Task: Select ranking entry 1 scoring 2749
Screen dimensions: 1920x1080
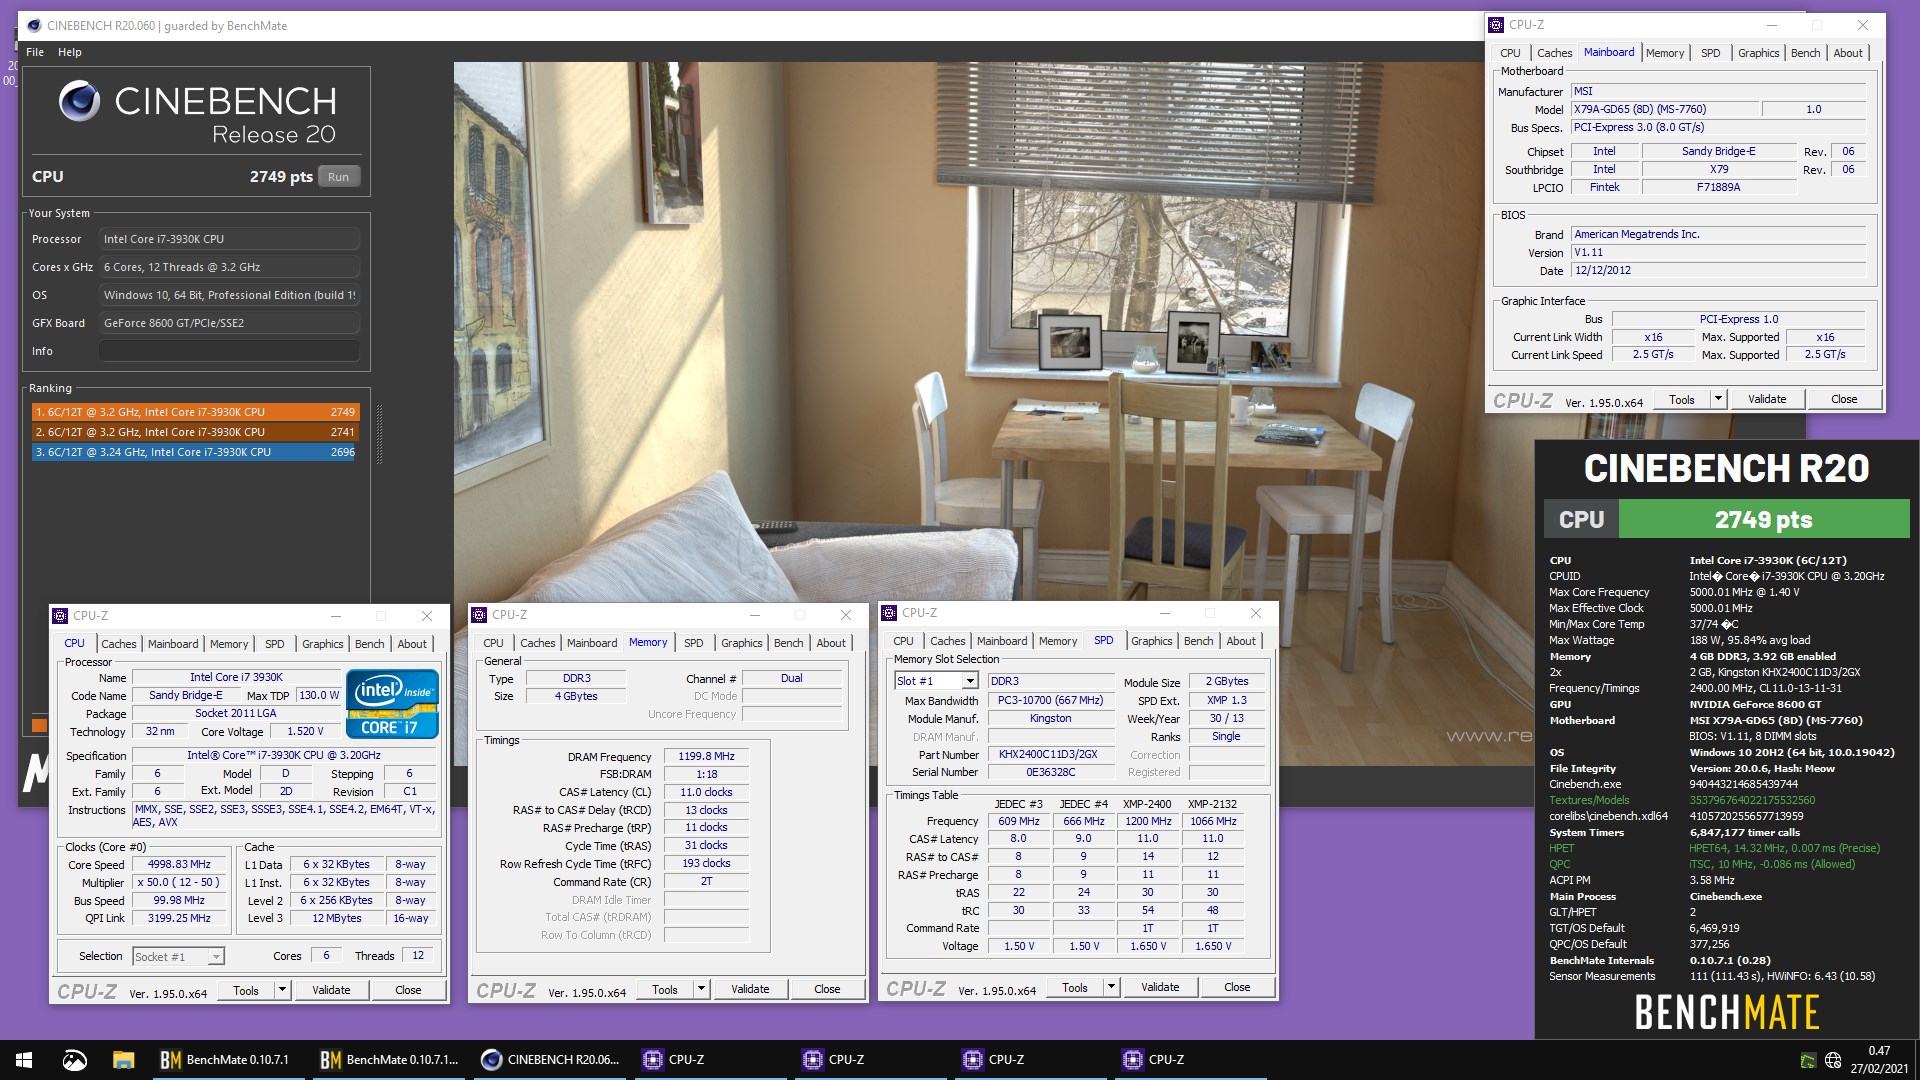Action: 195,412
